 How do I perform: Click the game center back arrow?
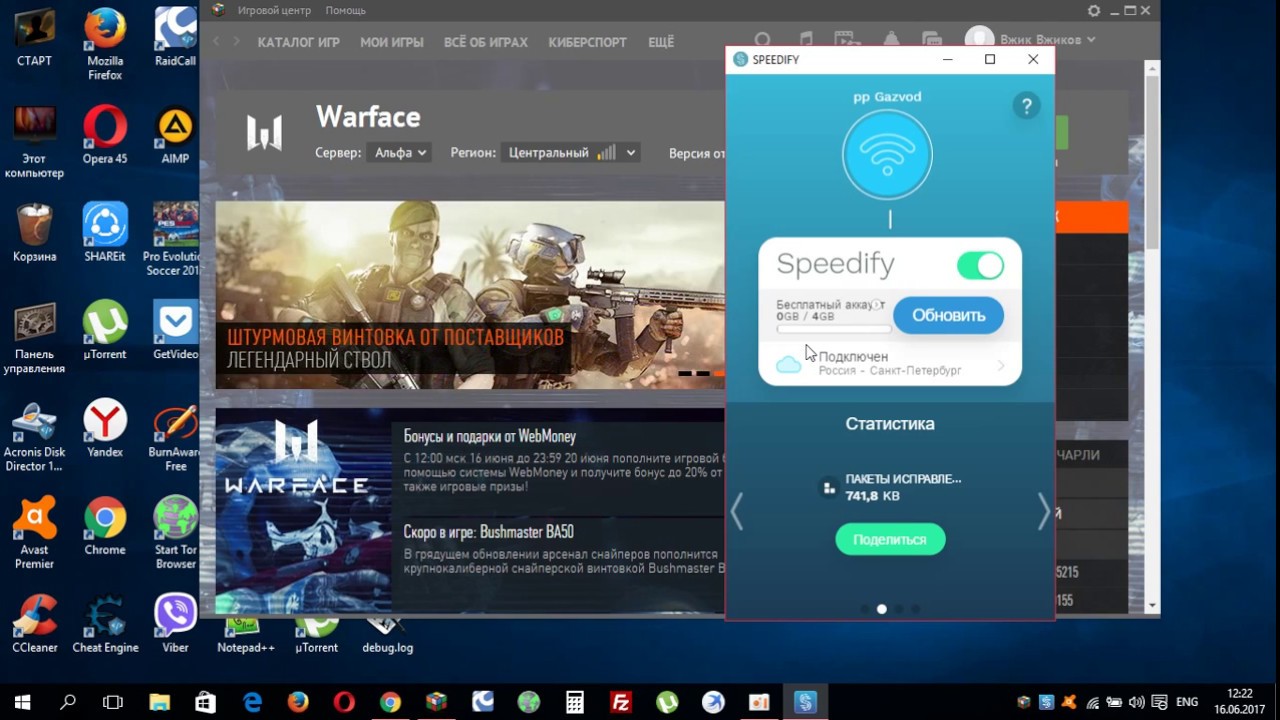click(216, 42)
